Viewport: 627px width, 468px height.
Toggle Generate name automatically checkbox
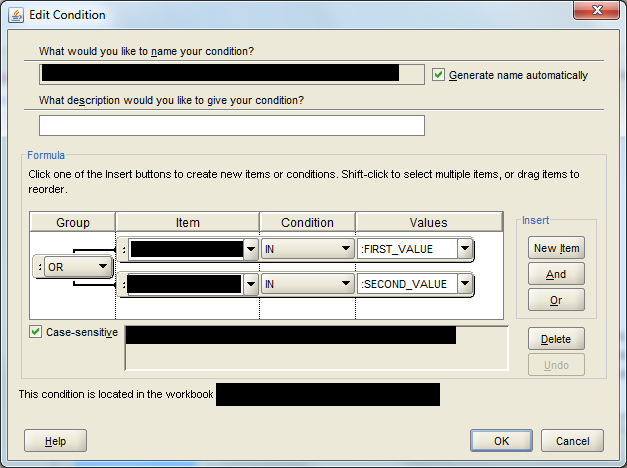pyautogui.click(x=438, y=74)
